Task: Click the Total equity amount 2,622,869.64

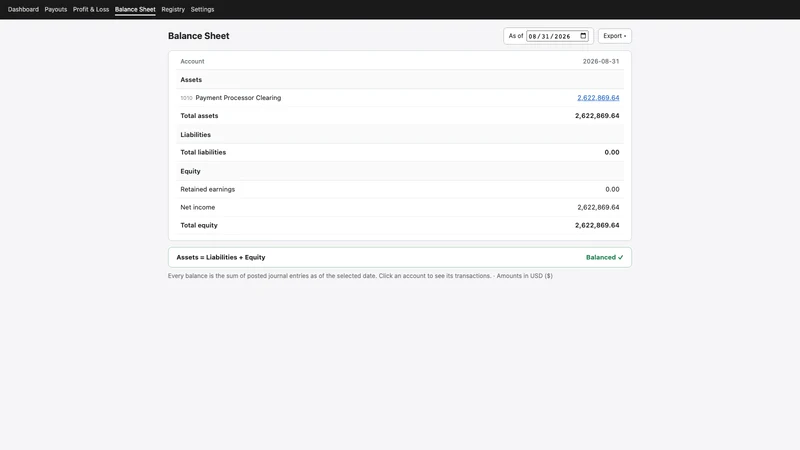Action: 597,225
